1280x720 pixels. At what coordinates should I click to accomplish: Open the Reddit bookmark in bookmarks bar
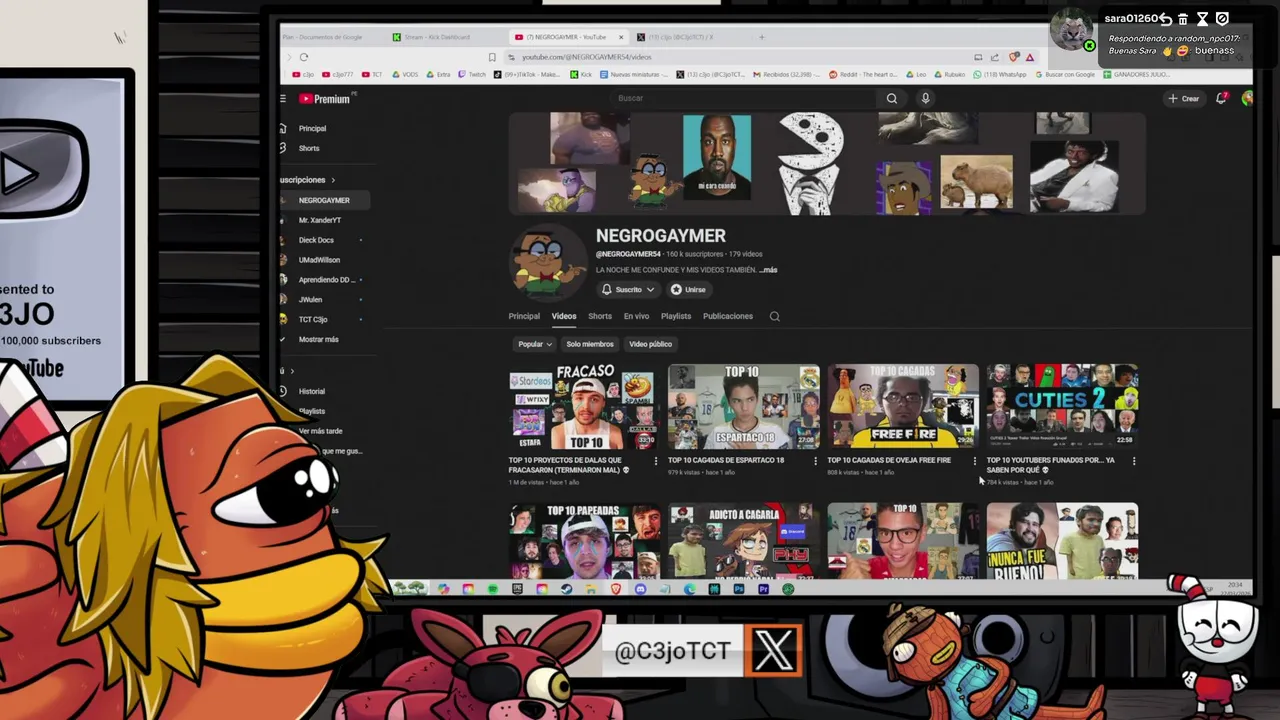(864, 74)
